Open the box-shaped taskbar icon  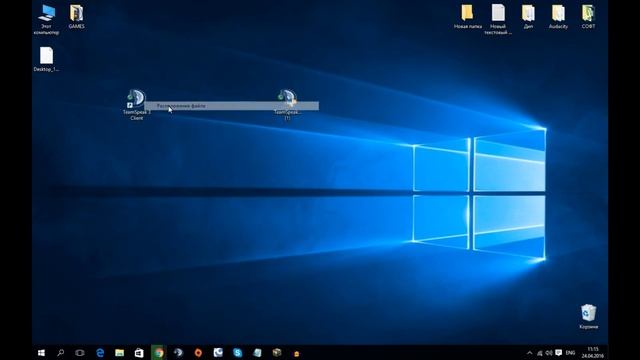[x=277, y=353]
